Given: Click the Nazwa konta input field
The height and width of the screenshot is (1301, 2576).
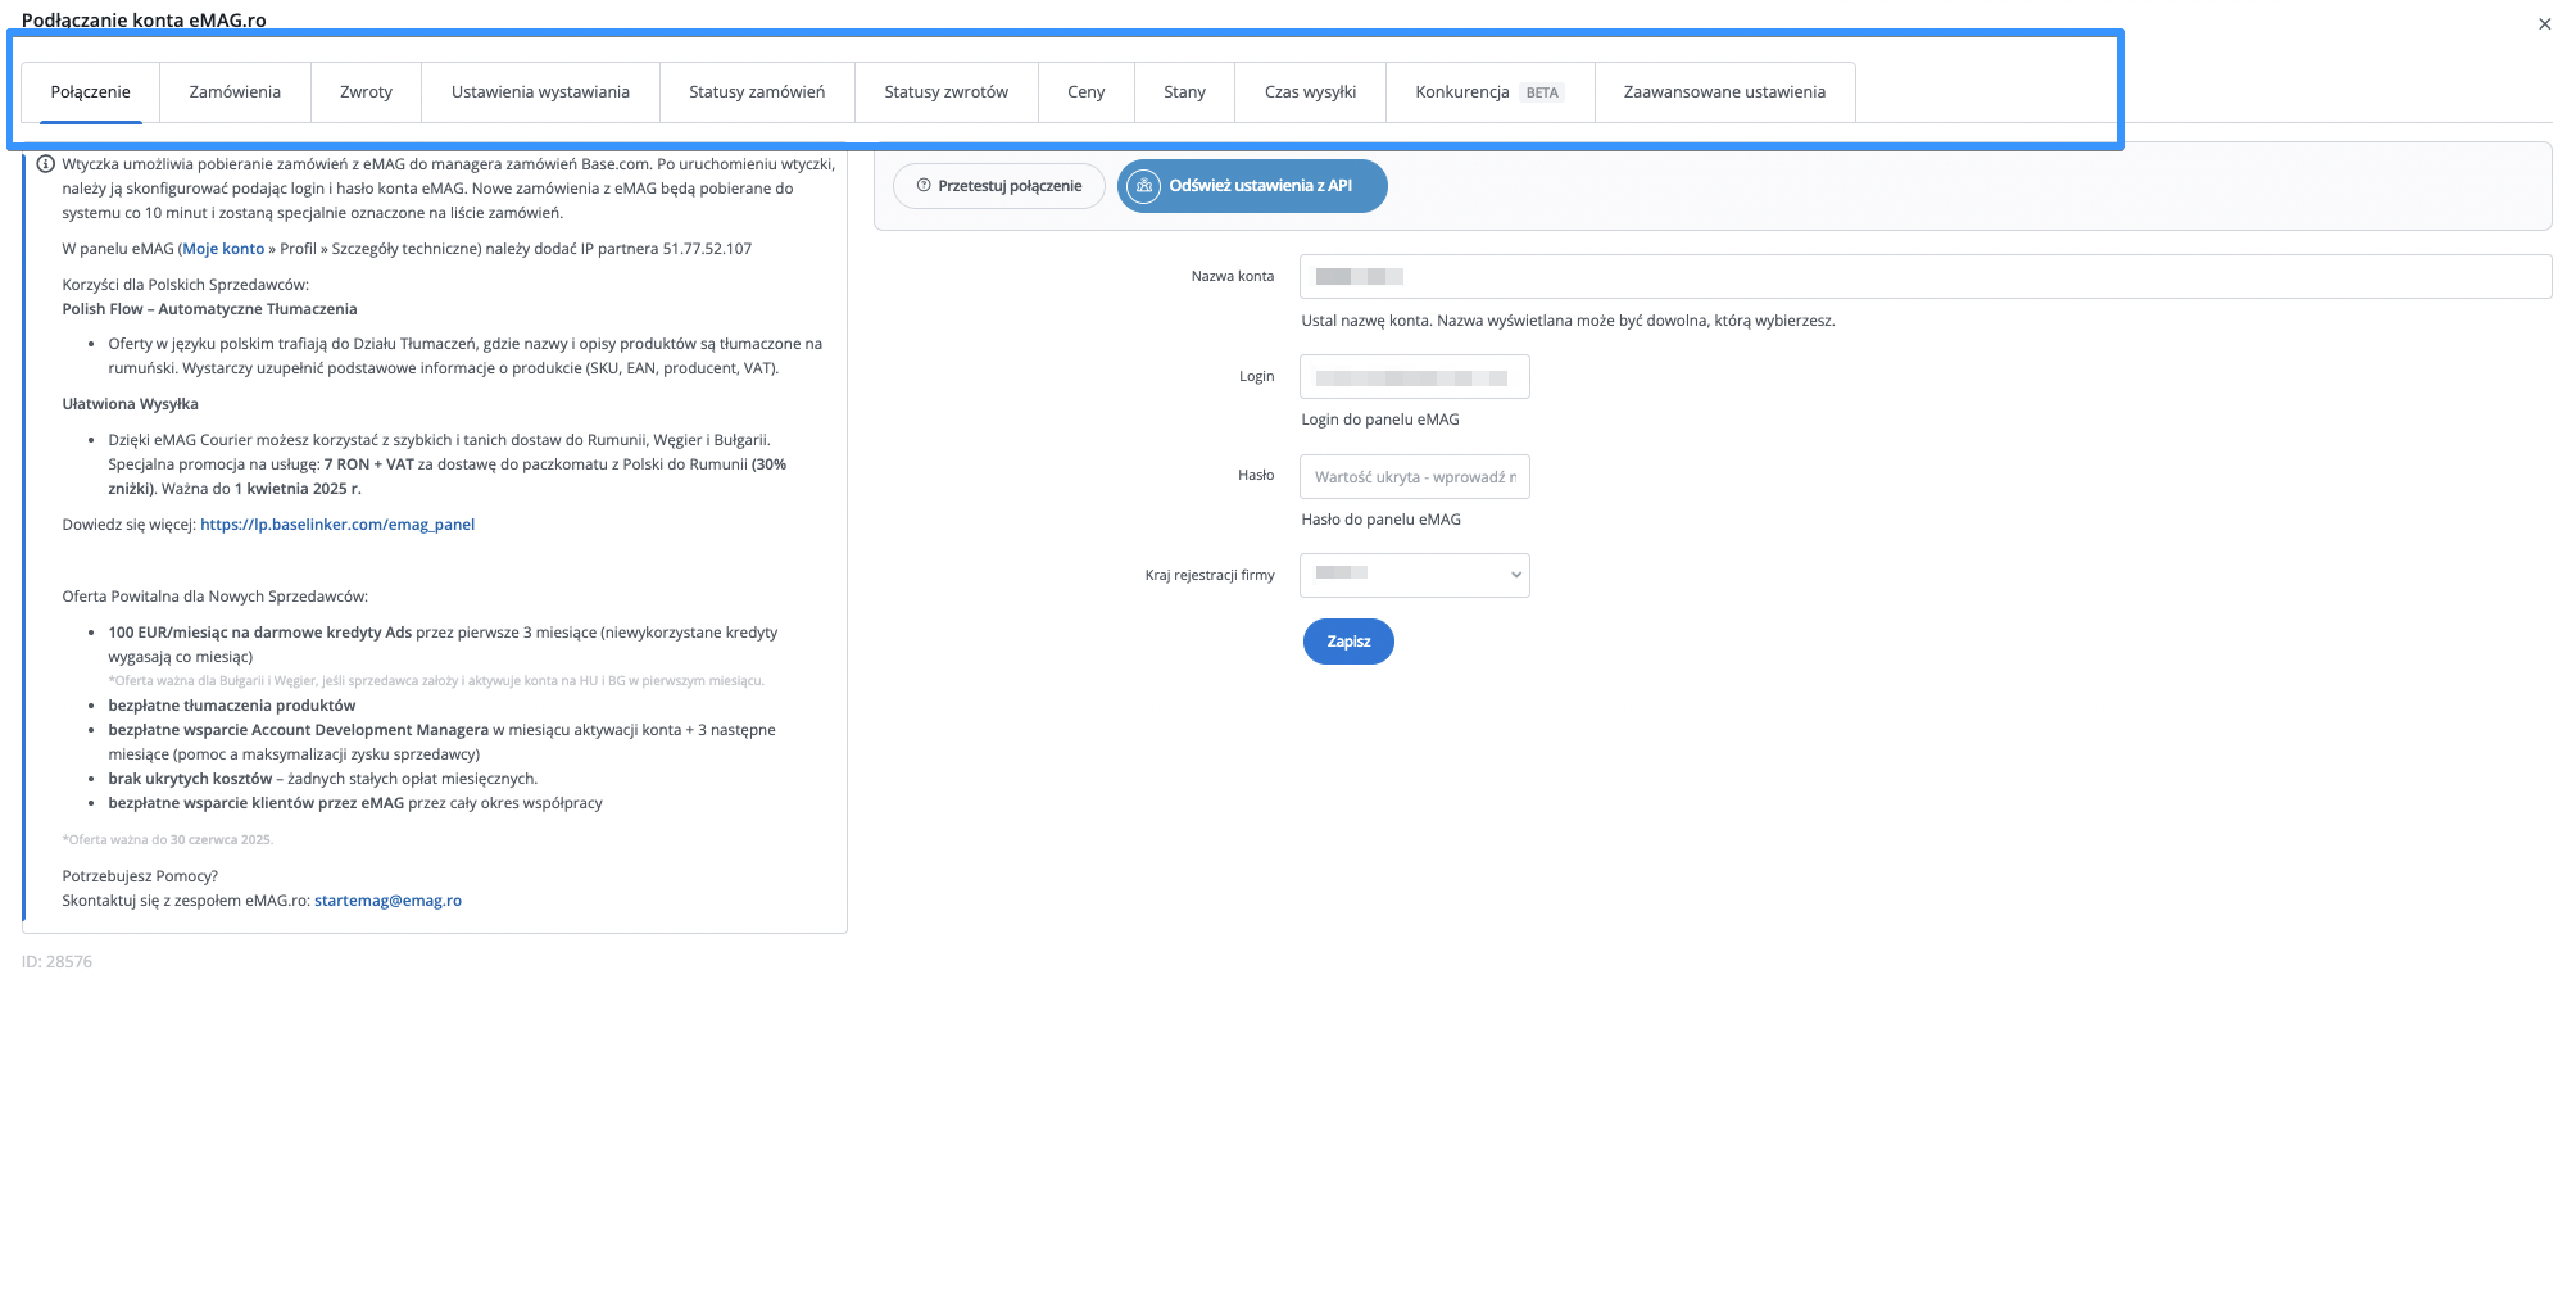Looking at the screenshot, I should point(1924,276).
